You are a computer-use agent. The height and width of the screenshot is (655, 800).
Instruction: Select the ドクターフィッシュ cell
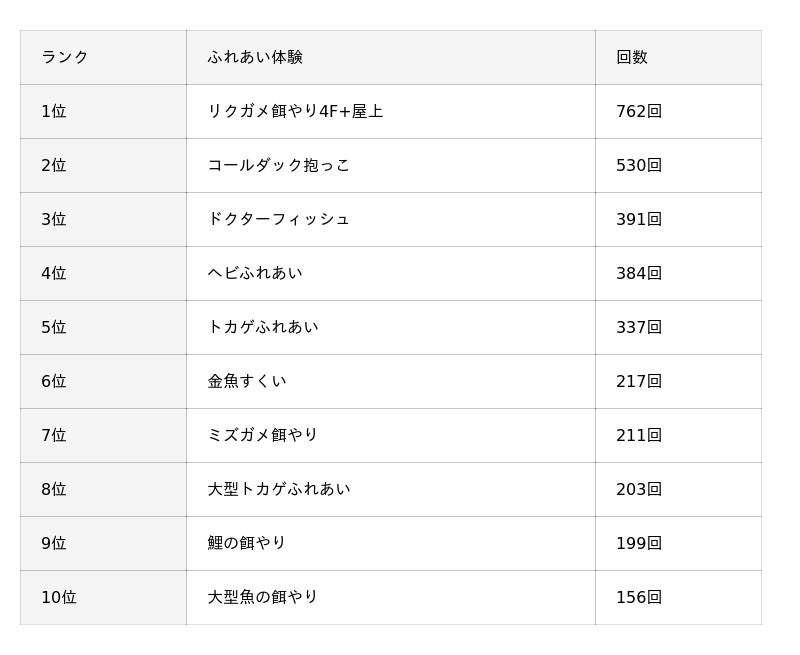click(279, 219)
